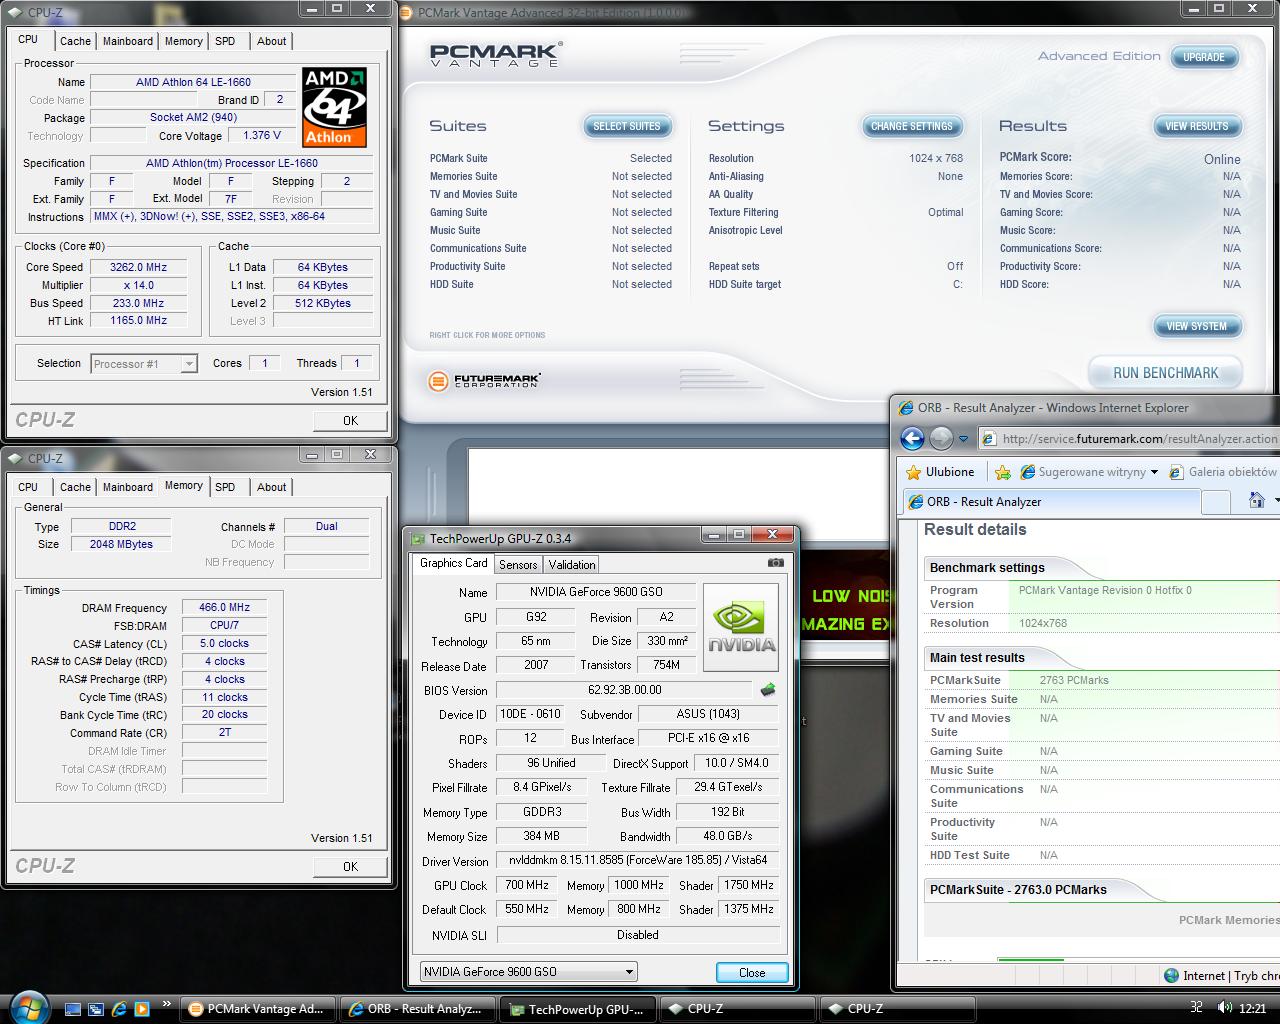Open About tab in top CPU-Z
The width and height of the screenshot is (1280, 1024).
click(272, 41)
